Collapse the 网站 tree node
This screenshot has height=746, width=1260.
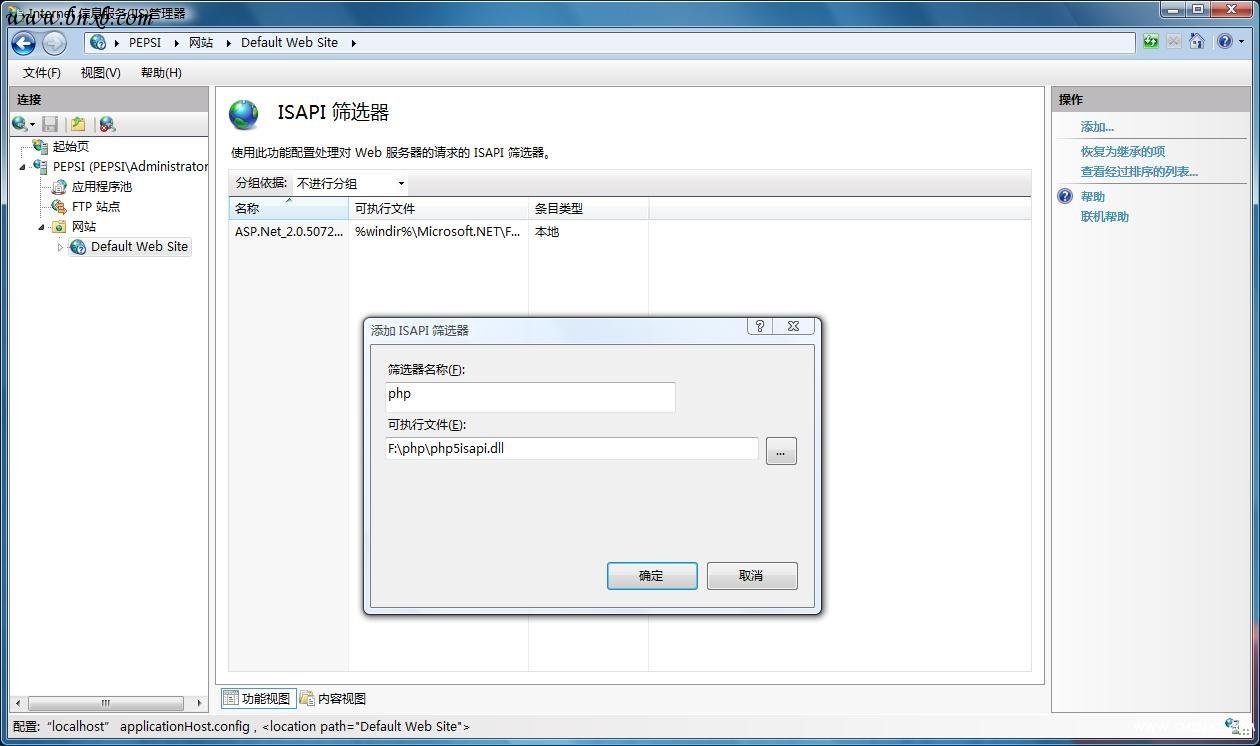40,227
